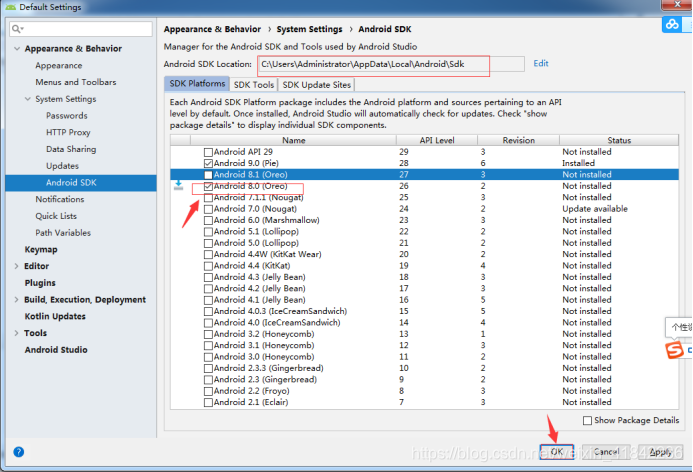Close the Default Settings window
Screen dimensions: 693x472
pyautogui.click(x=677, y=4)
